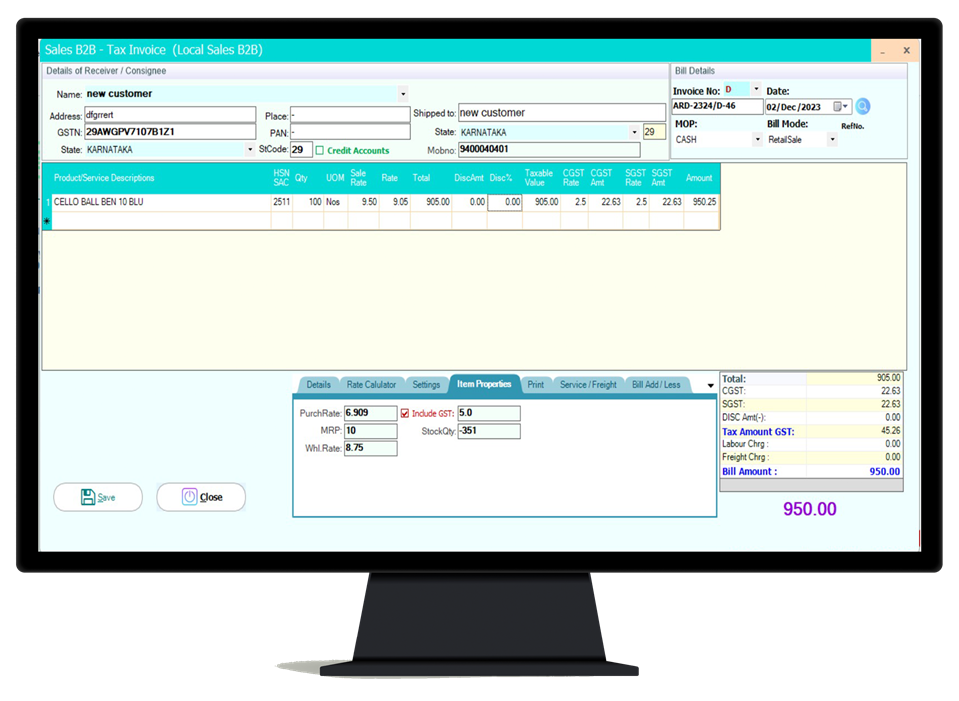Go to the Bill Add / Less tab
This screenshot has width=959, height=701.
(x=656, y=385)
